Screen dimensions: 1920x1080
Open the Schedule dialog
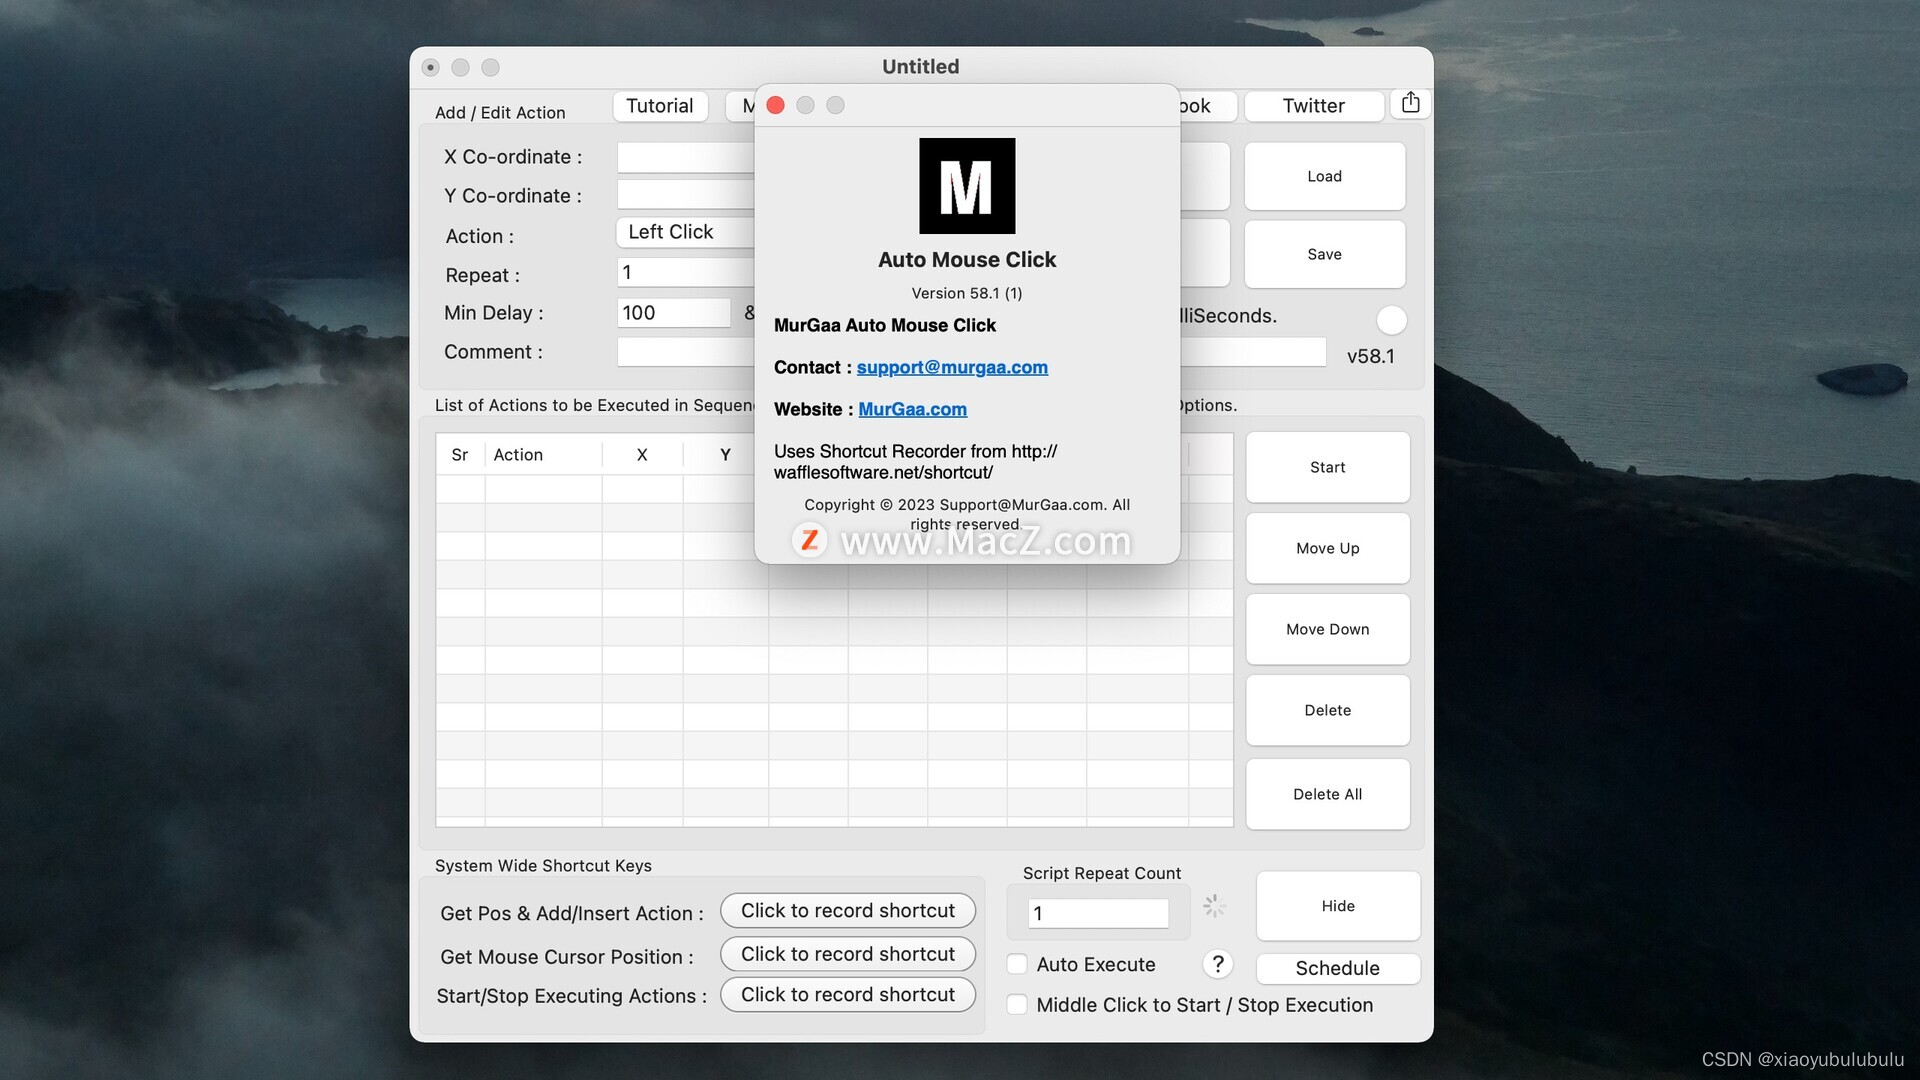coord(1337,968)
